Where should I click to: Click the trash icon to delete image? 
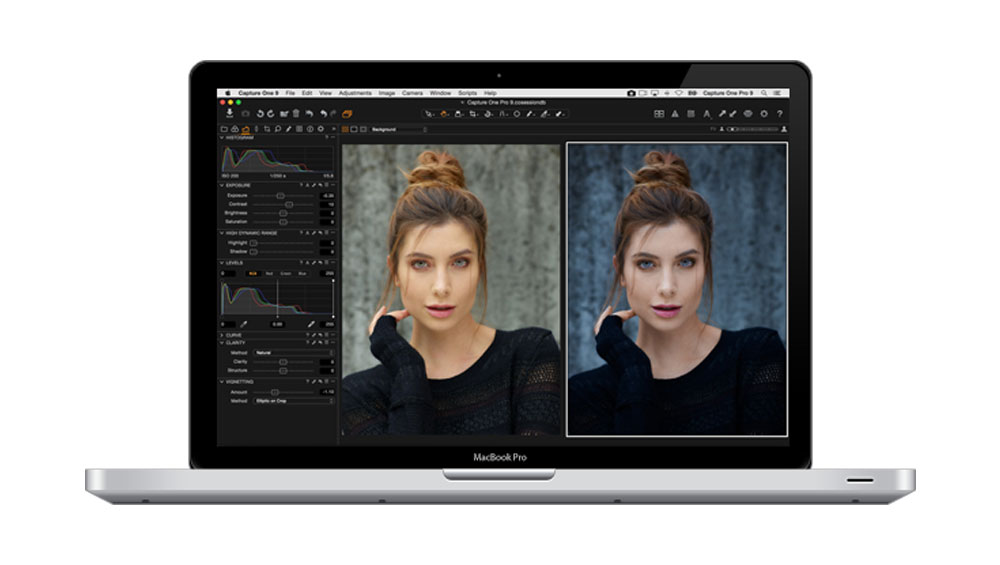point(296,114)
